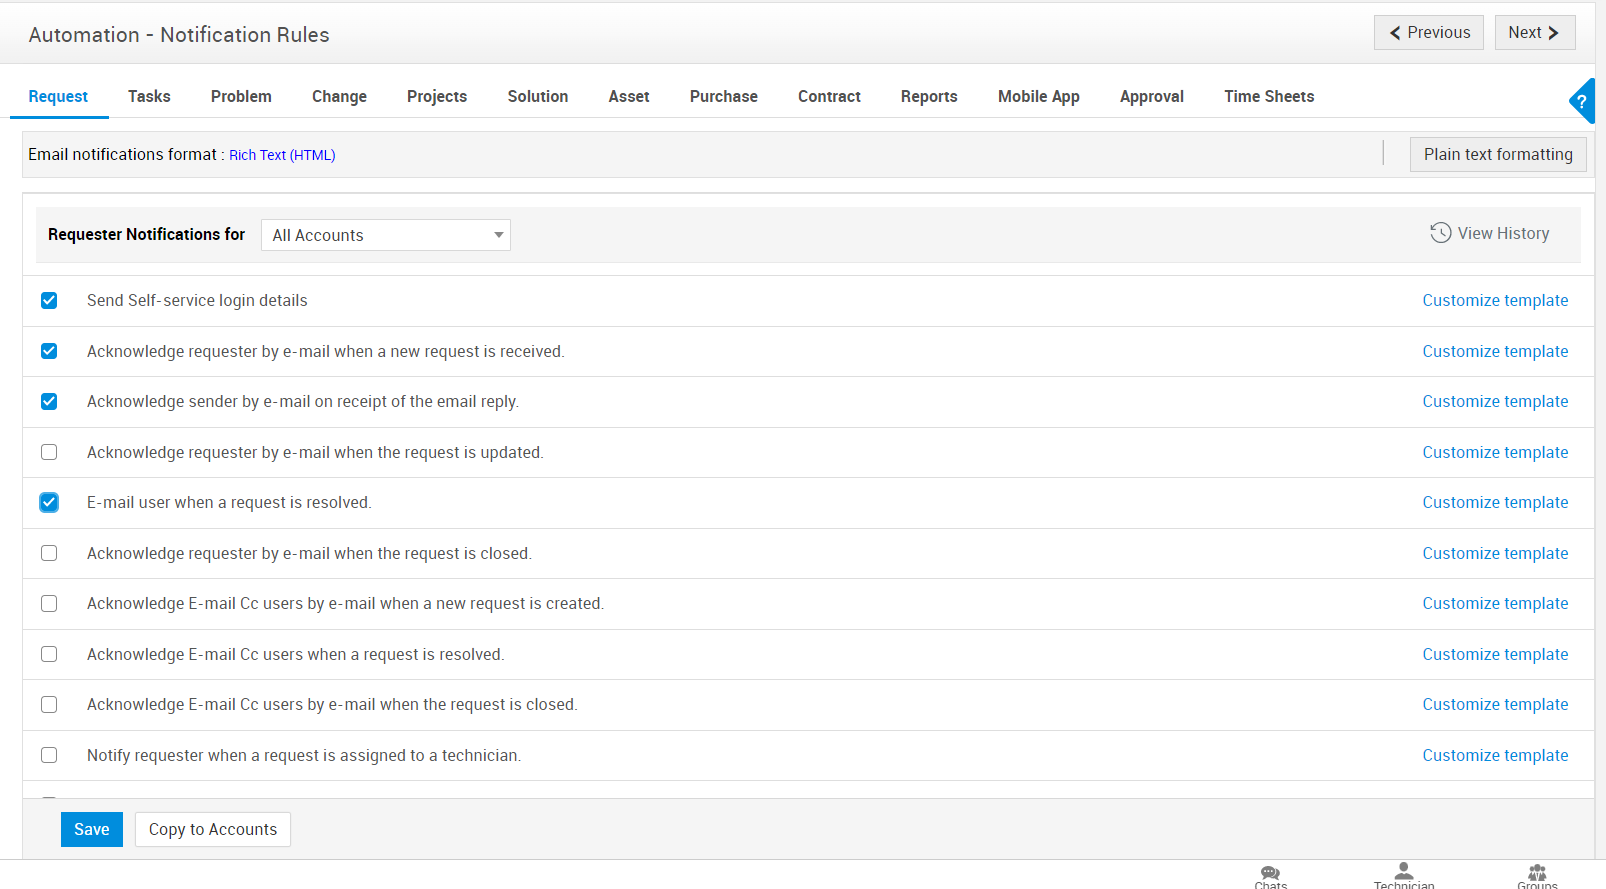Switch to Plain text formatting

[1497, 154]
